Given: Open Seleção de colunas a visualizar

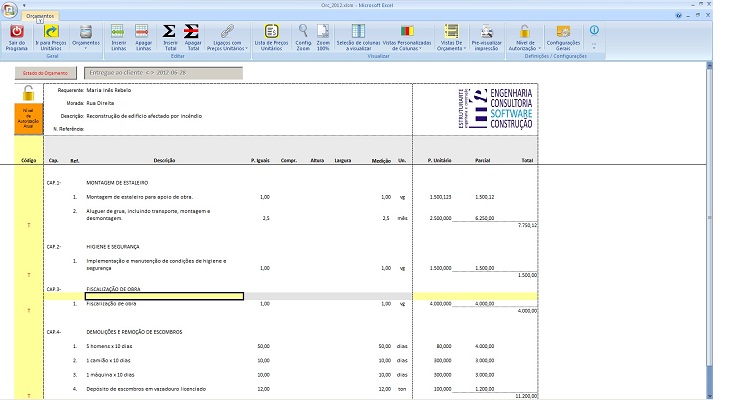Looking at the screenshot, I should (358, 32).
